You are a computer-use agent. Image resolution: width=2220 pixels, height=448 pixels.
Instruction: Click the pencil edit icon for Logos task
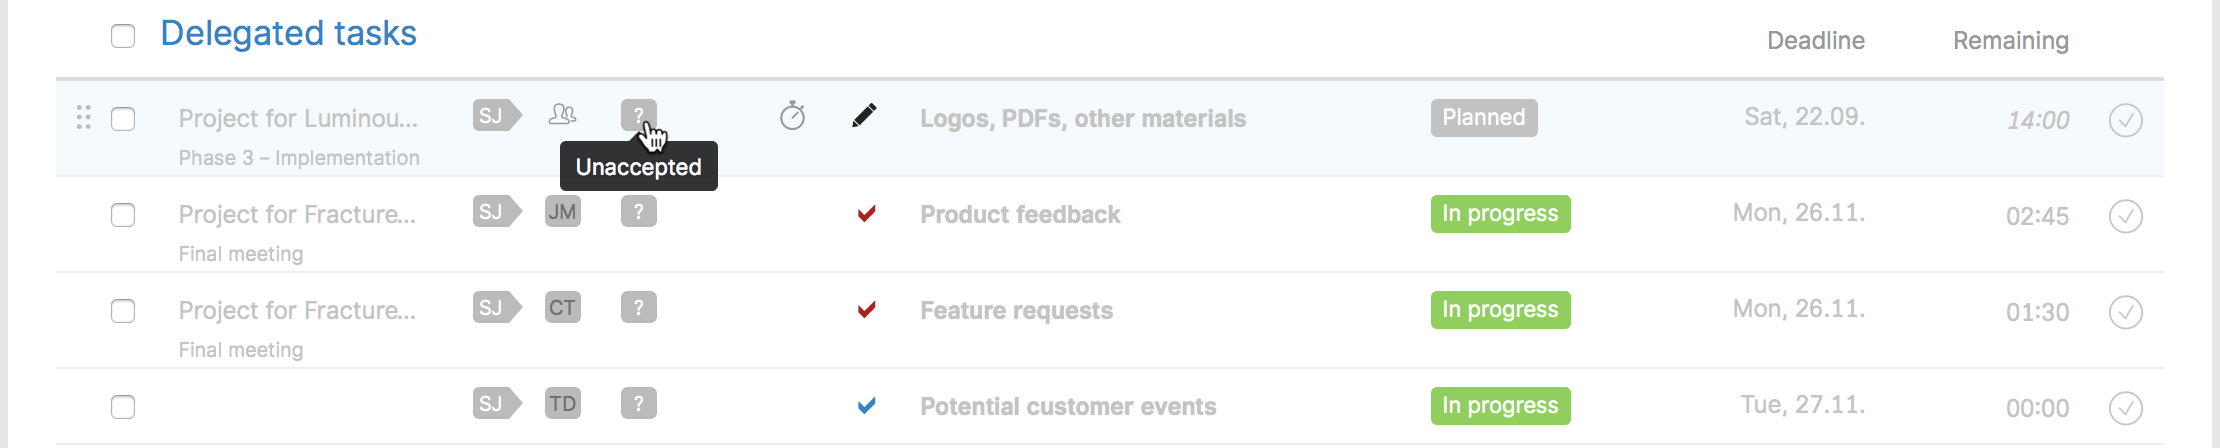click(x=865, y=116)
